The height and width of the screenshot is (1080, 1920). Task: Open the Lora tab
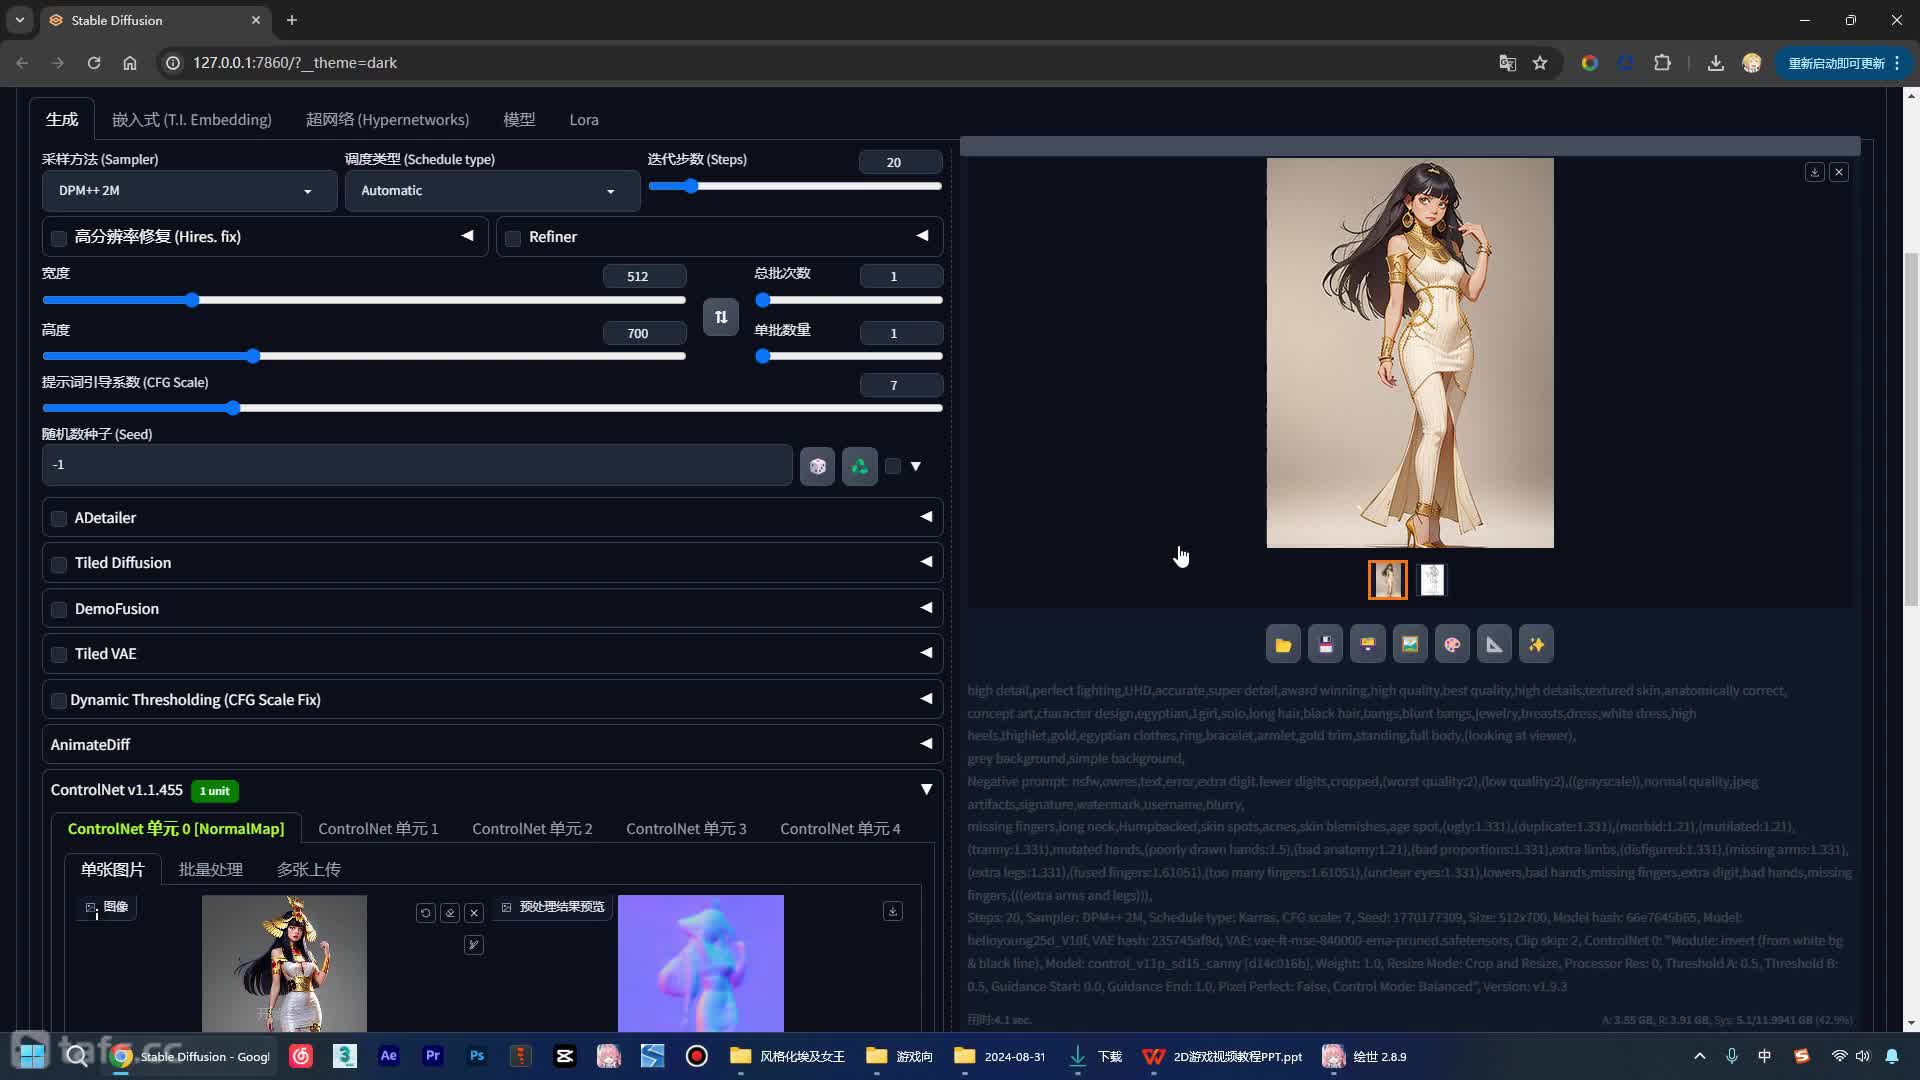[584, 120]
